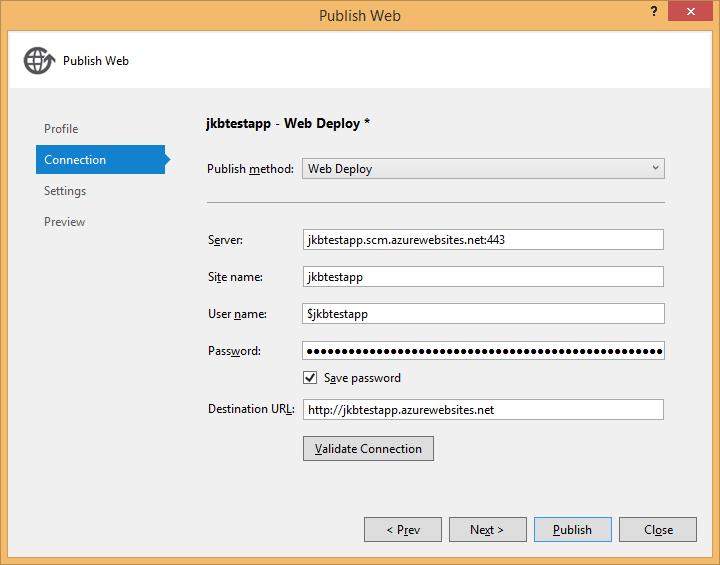Click the 'Destination URL:' label
The height and width of the screenshot is (565, 720).
[251, 409]
